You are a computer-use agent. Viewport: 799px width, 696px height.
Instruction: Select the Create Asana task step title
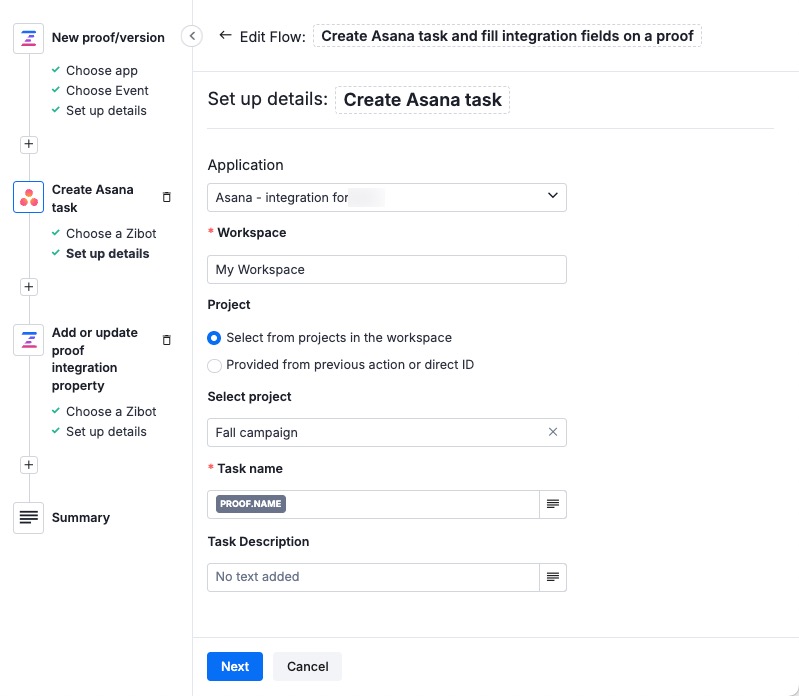[93, 198]
